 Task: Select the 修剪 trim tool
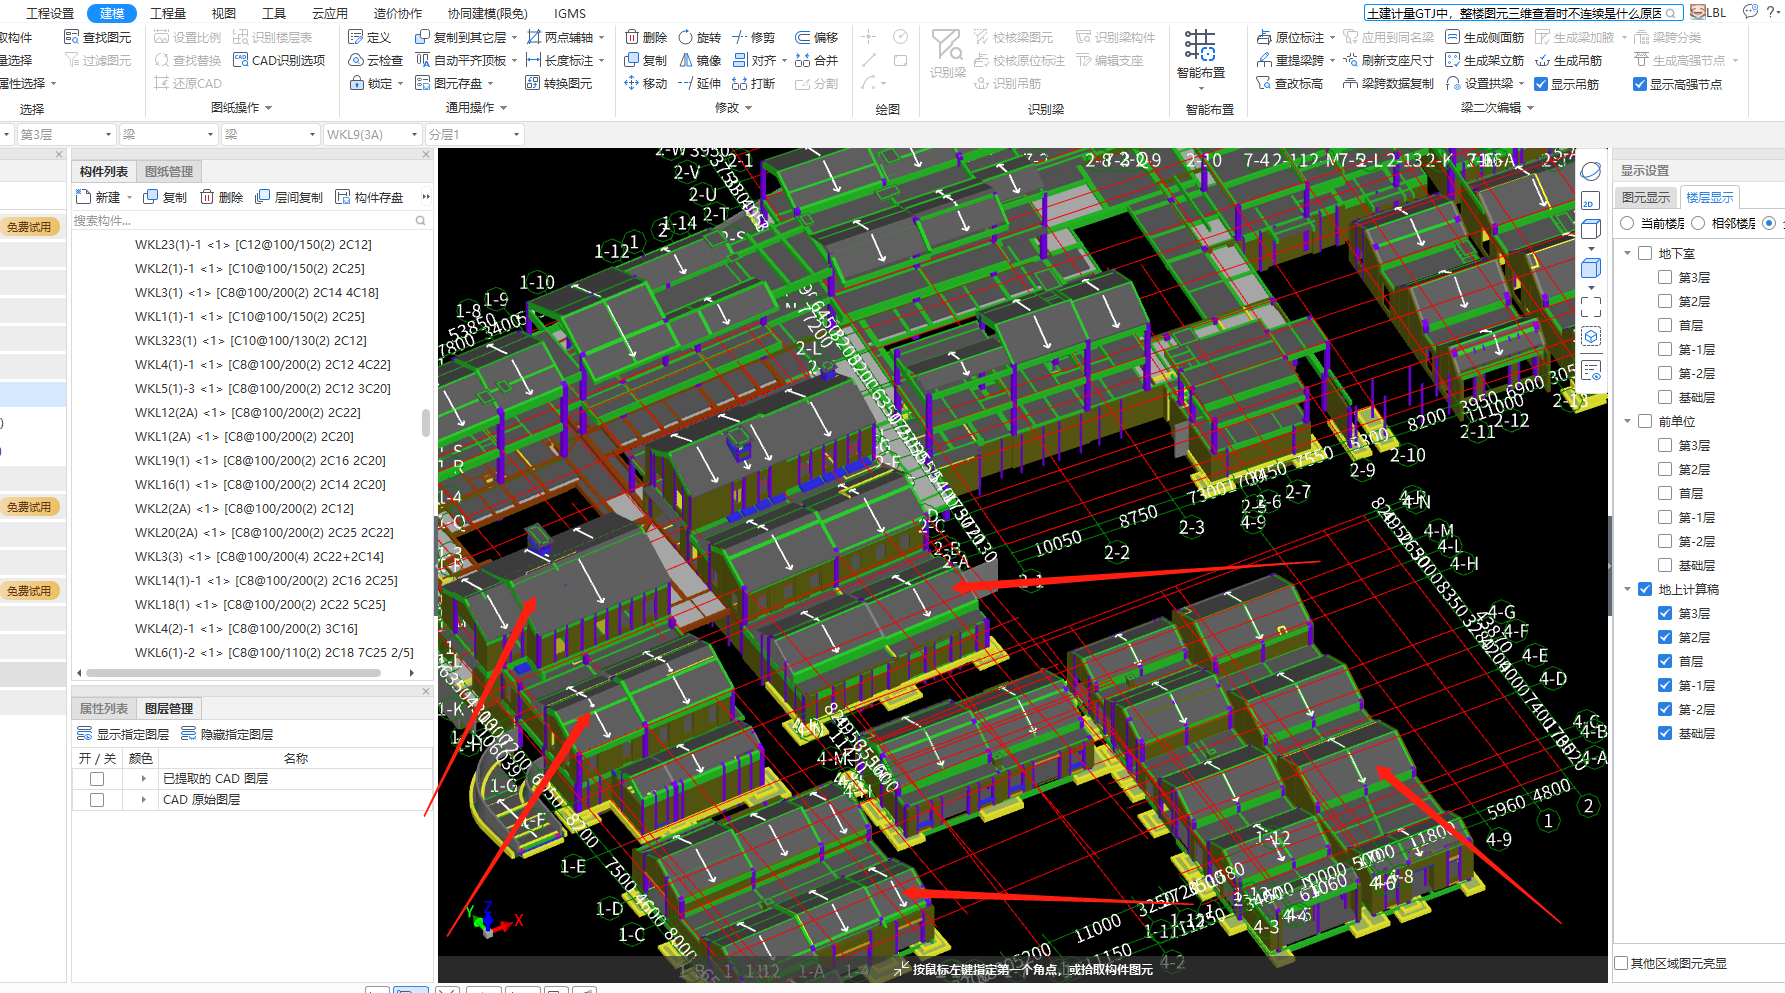coord(753,37)
